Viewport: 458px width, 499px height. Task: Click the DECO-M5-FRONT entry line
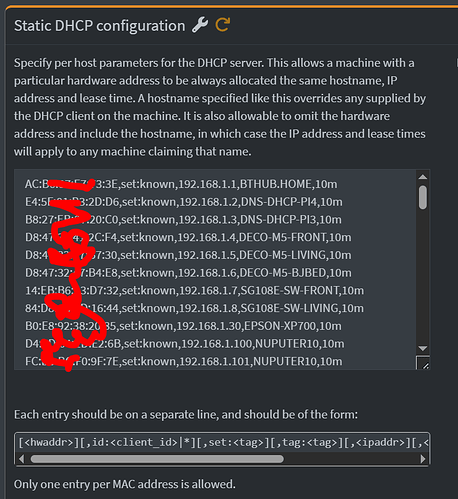tap(188, 237)
